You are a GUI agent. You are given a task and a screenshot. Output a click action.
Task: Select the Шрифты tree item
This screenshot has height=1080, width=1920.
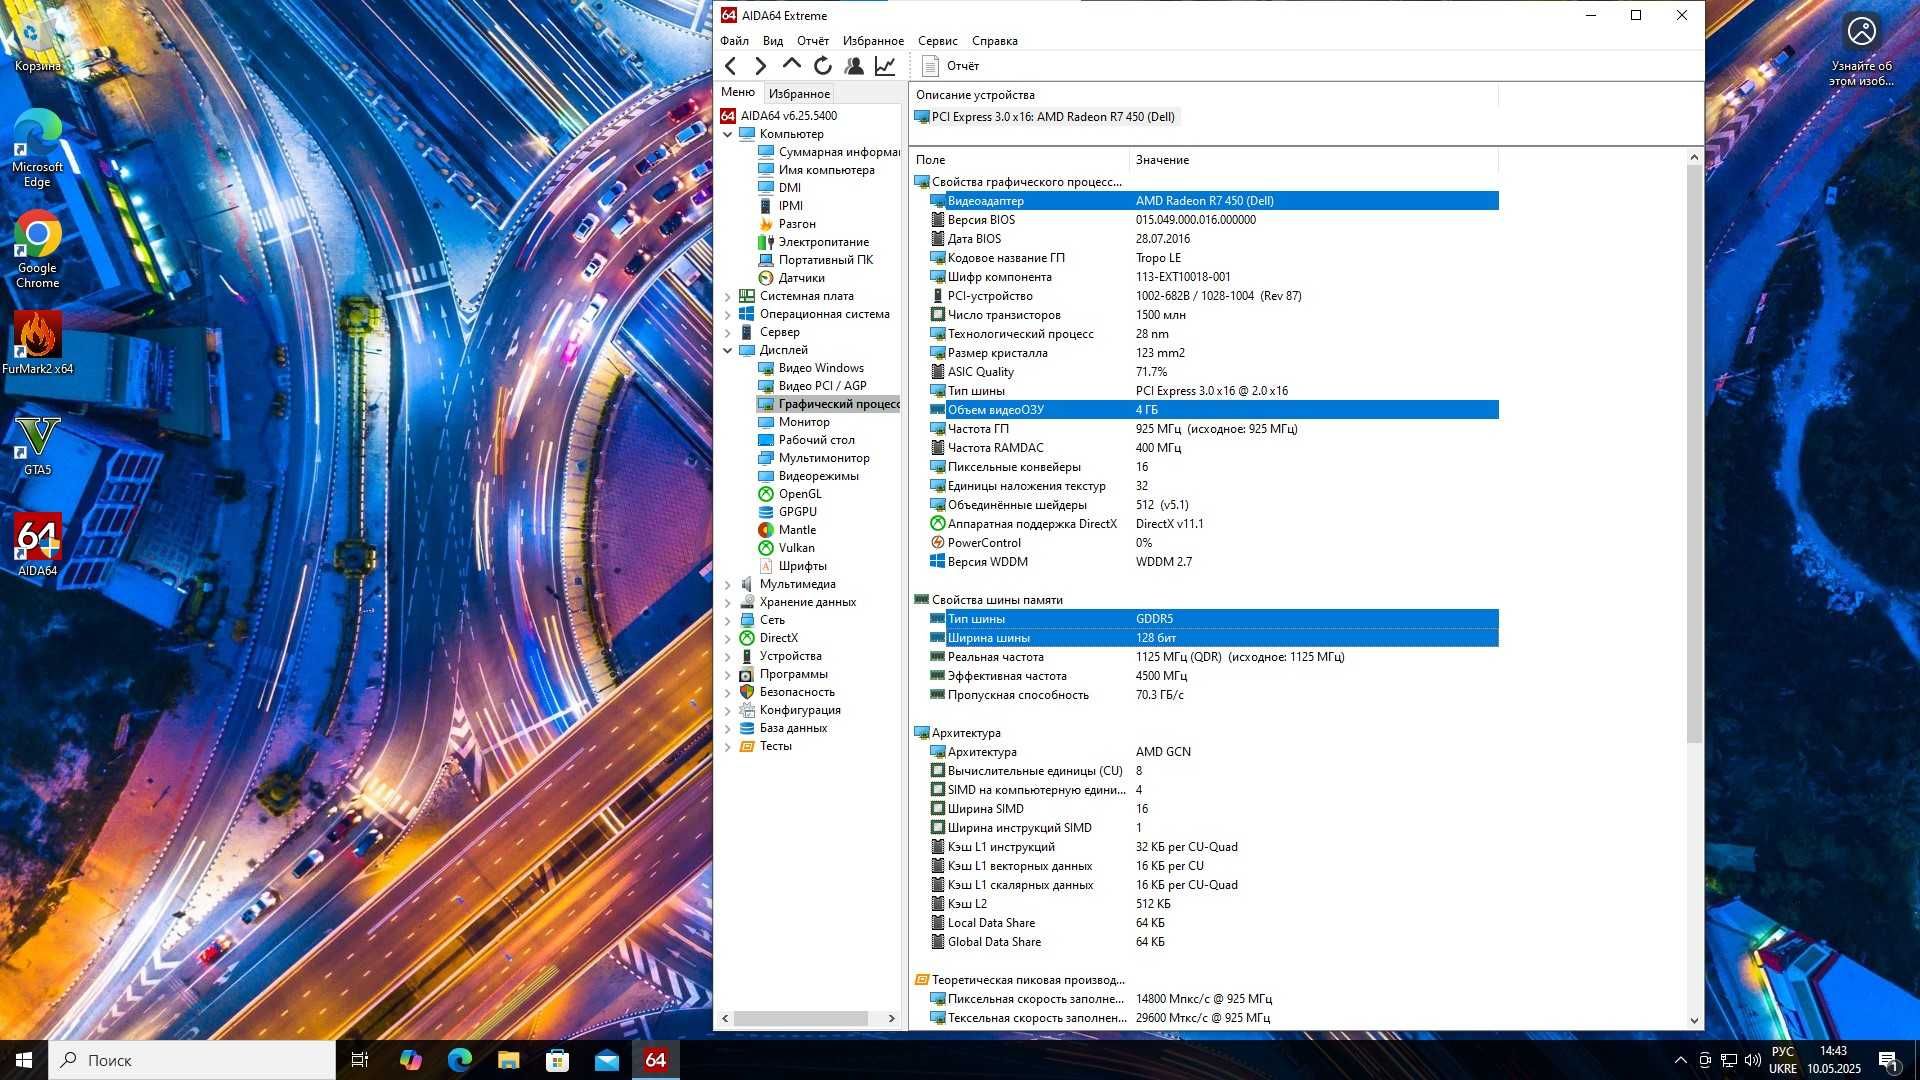(793, 566)
